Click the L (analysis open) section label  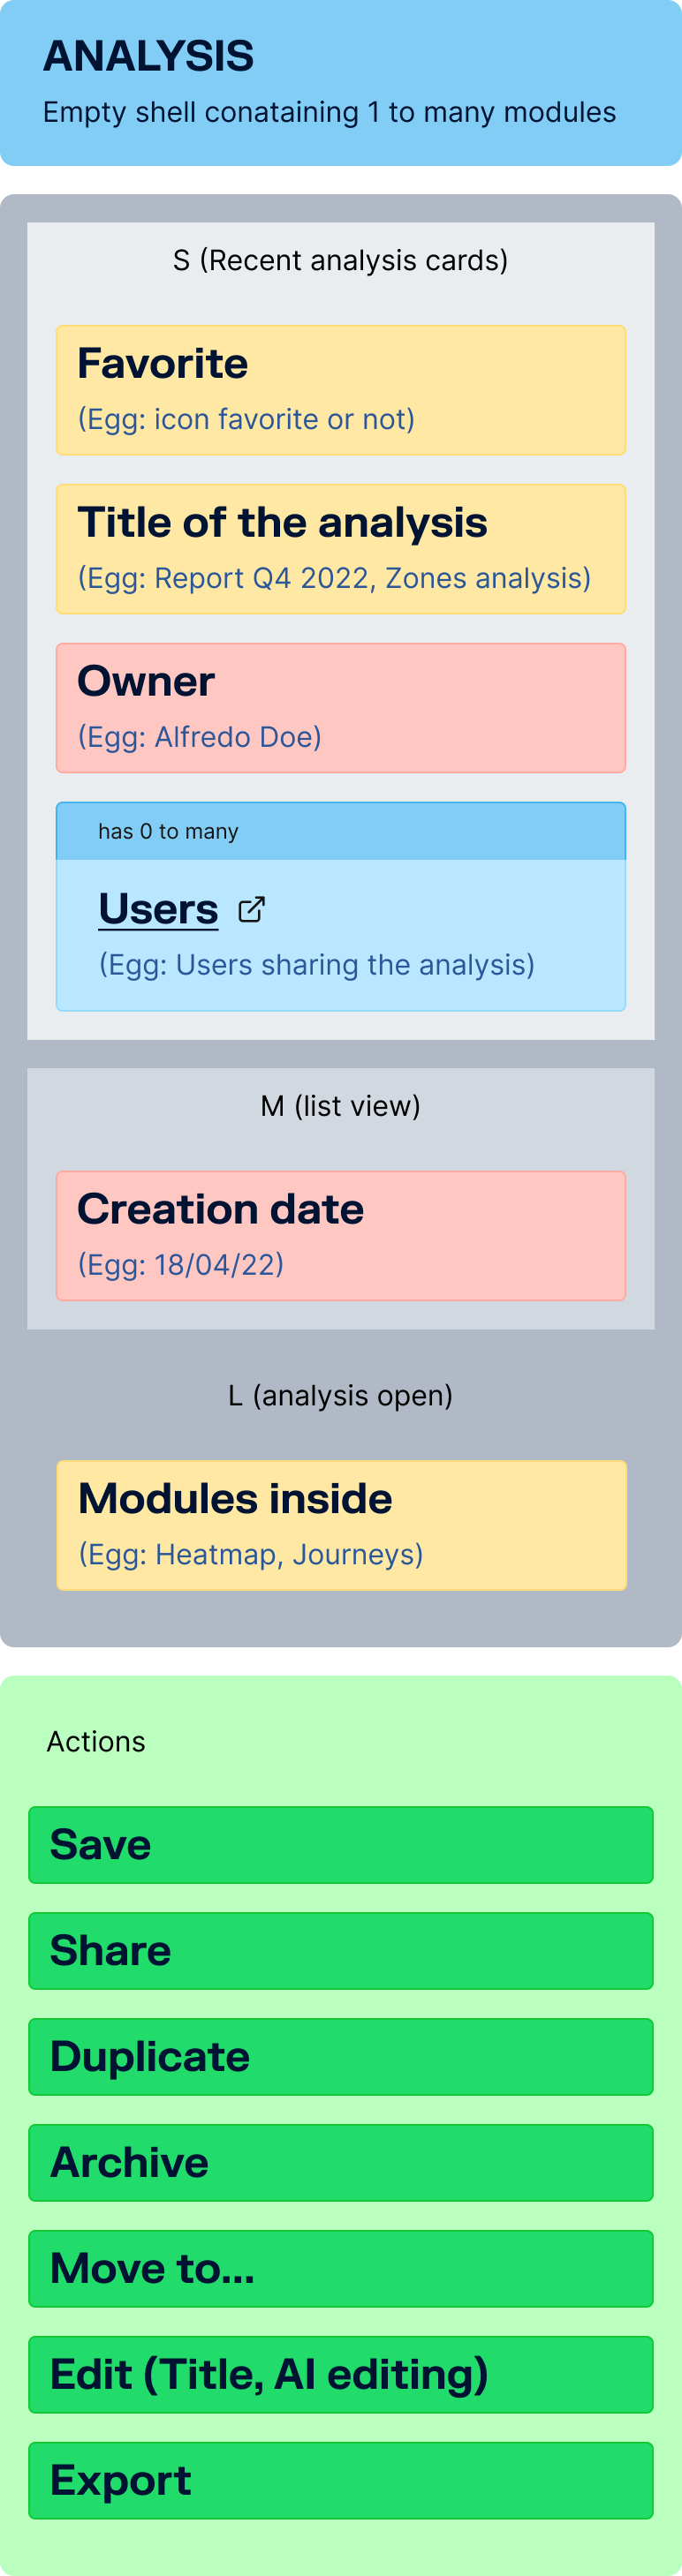340,1396
